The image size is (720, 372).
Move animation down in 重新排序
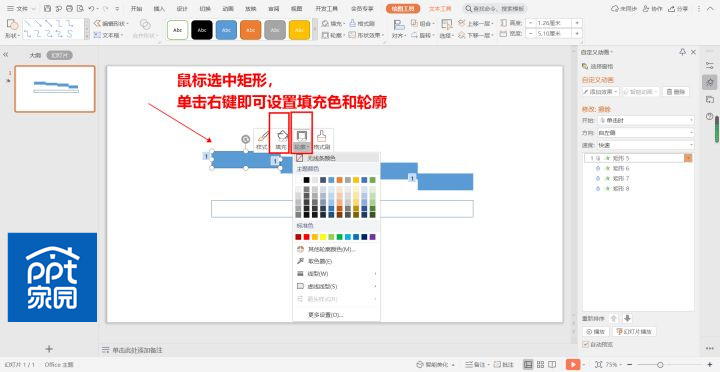click(x=627, y=318)
